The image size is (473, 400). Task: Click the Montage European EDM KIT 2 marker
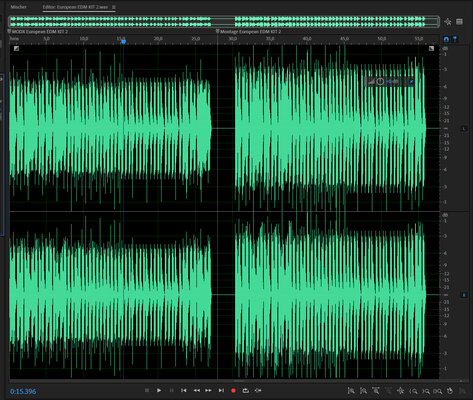click(x=250, y=32)
